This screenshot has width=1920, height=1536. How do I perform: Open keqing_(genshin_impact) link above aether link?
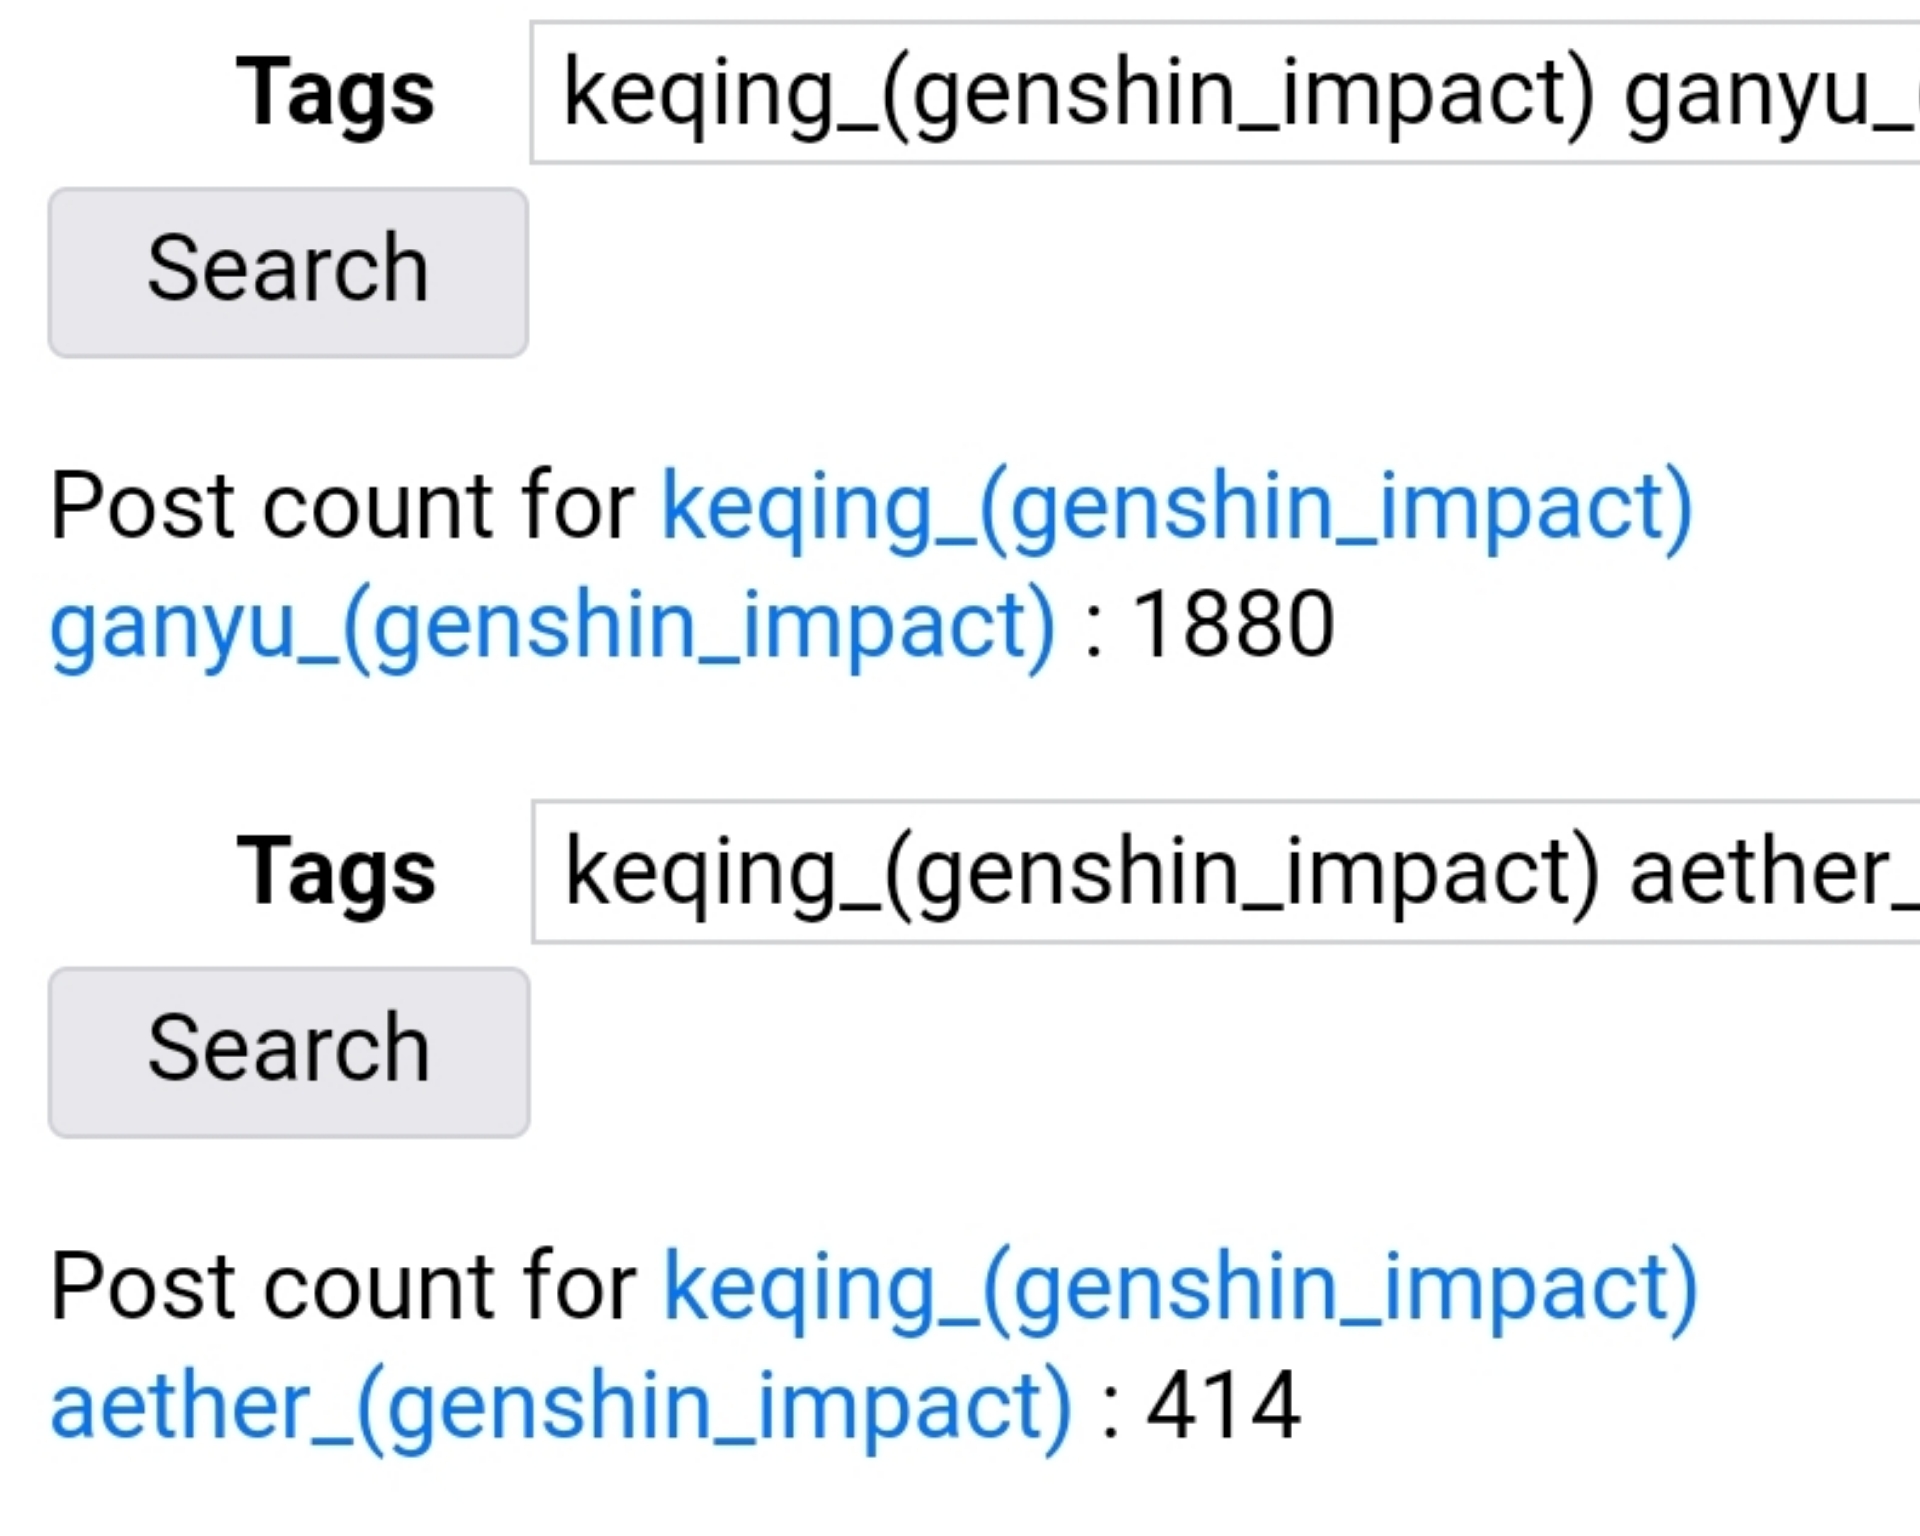[x=1180, y=1286]
